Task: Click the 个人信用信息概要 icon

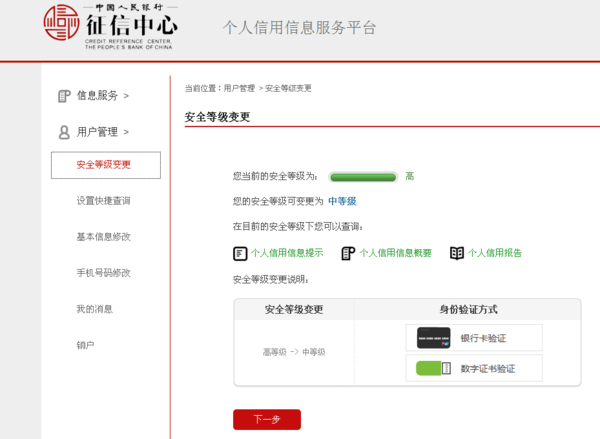Action: [x=348, y=253]
